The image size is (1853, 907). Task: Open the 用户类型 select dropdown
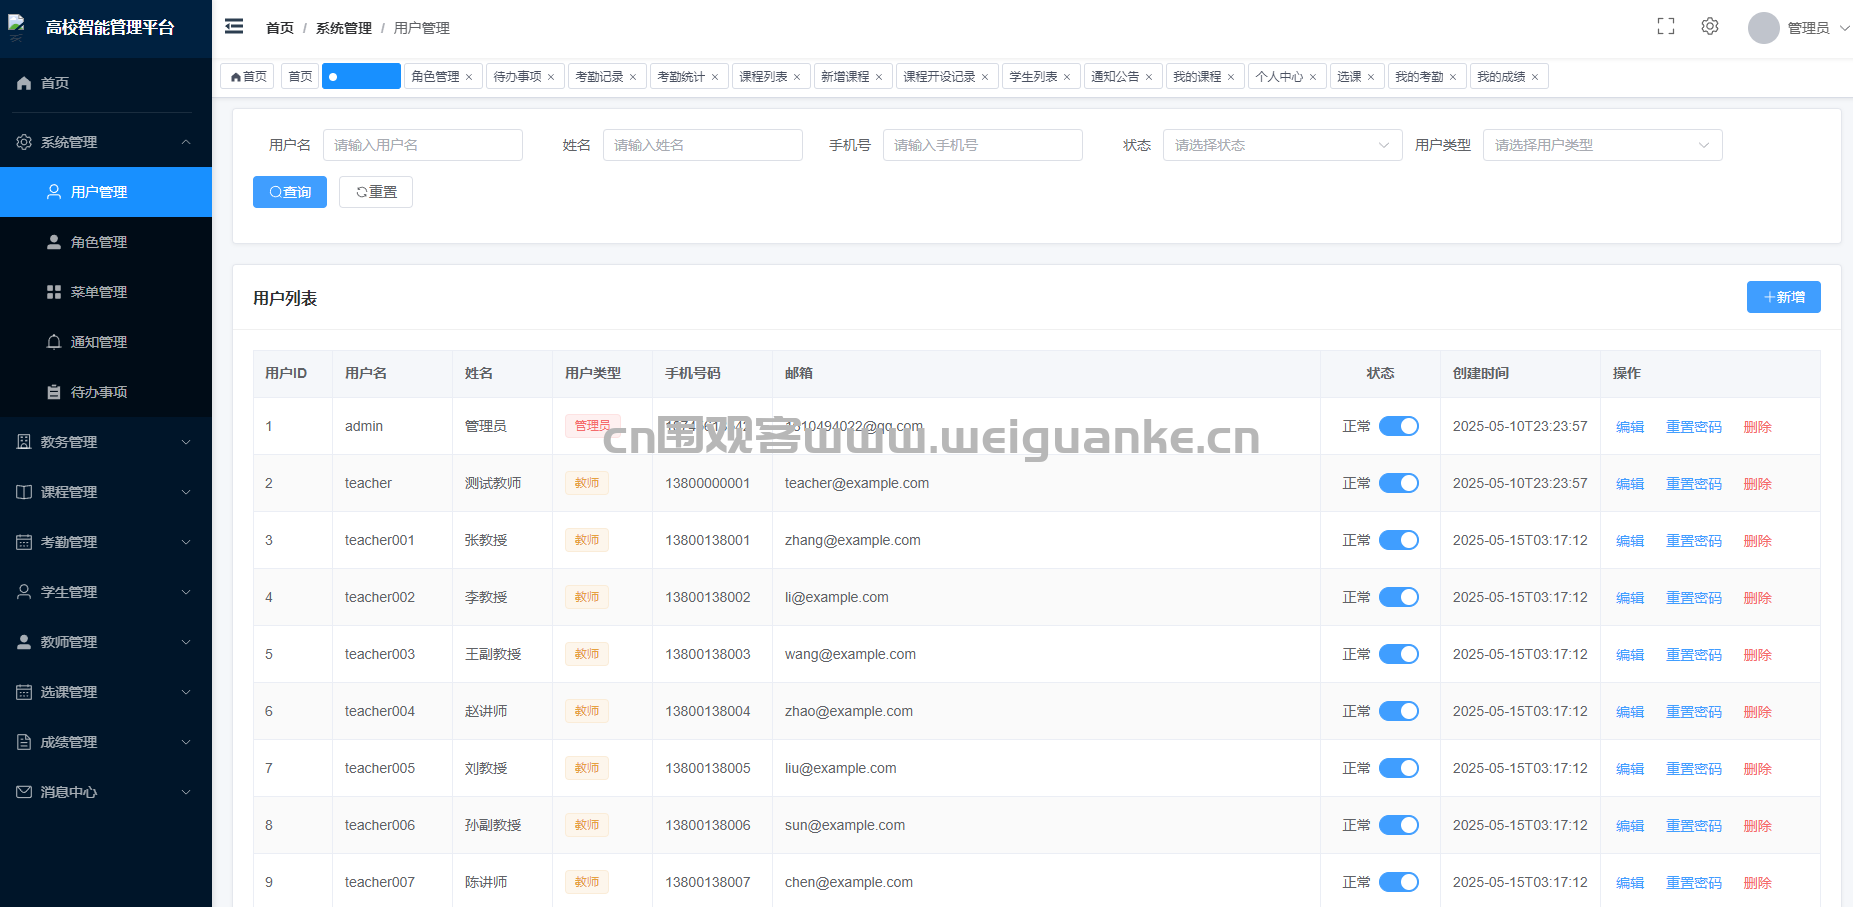1601,145
